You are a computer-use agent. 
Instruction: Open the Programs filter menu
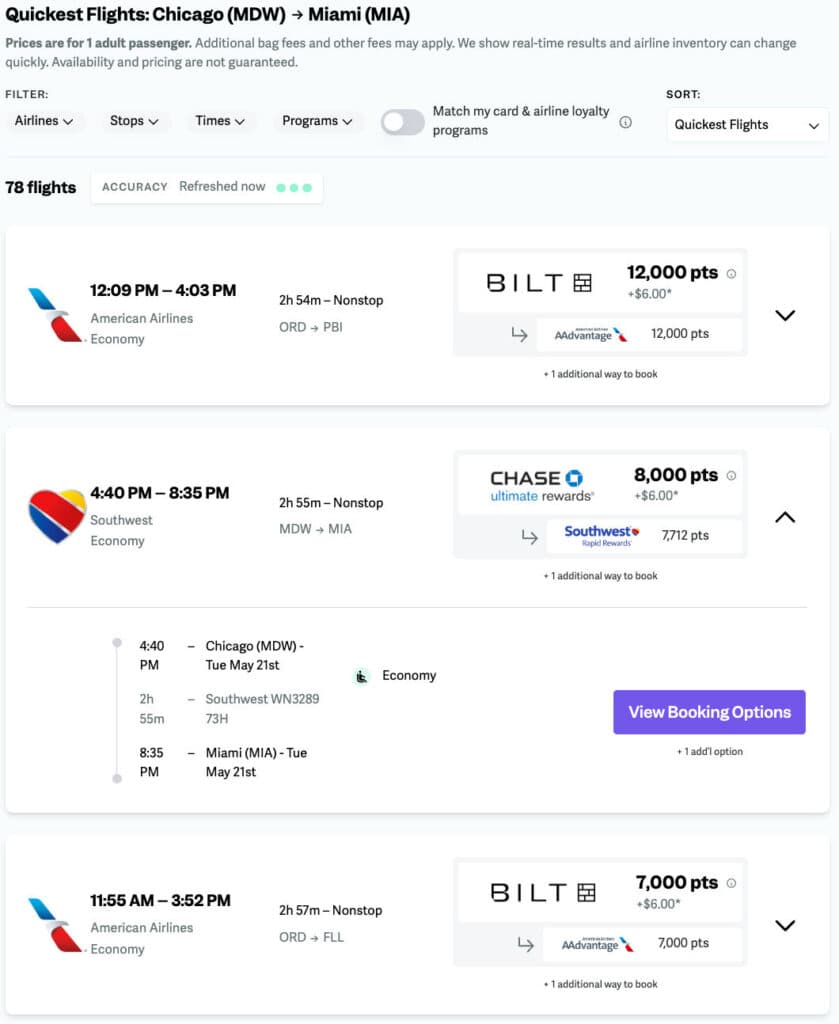[x=317, y=121]
